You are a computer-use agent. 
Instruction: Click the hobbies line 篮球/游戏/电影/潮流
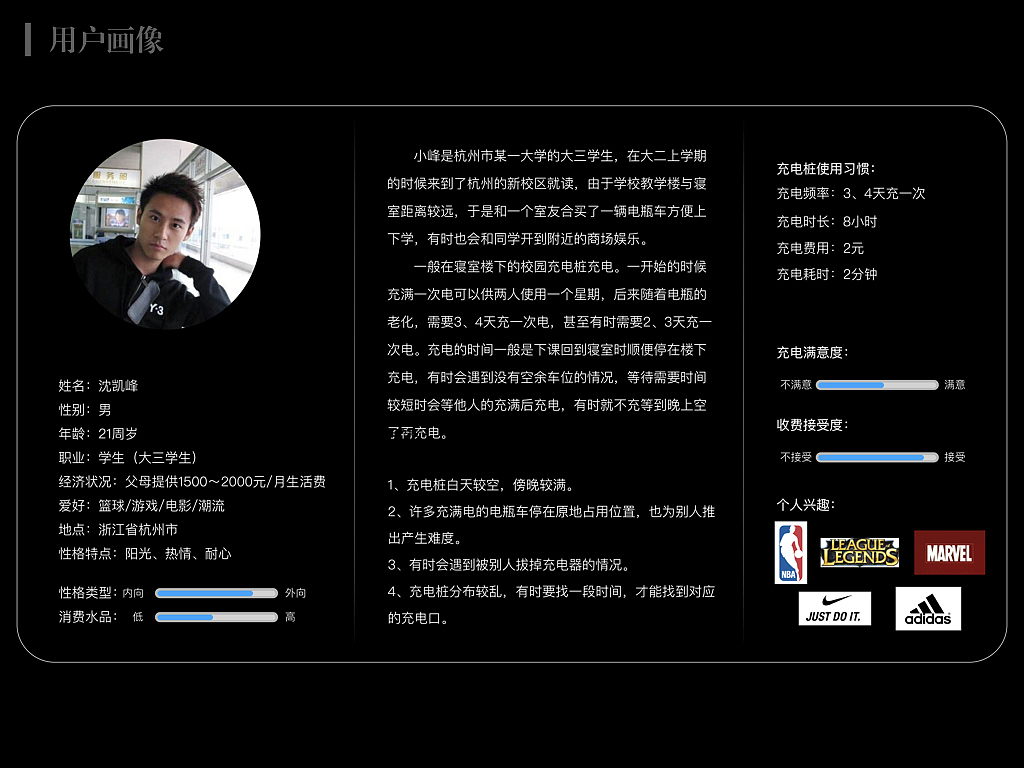(x=142, y=505)
